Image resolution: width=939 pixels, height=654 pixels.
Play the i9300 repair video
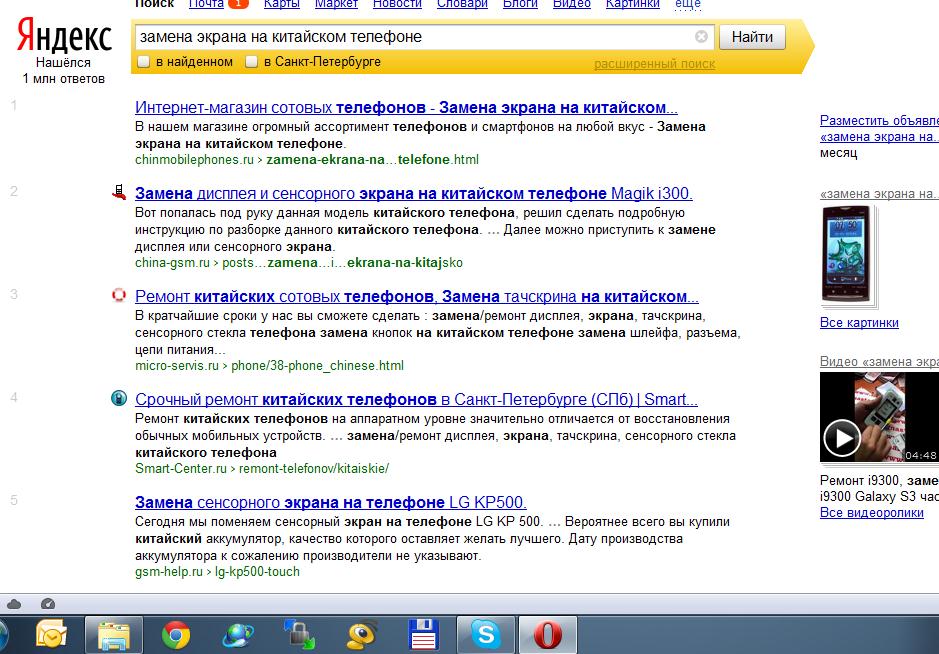[x=841, y=438]
